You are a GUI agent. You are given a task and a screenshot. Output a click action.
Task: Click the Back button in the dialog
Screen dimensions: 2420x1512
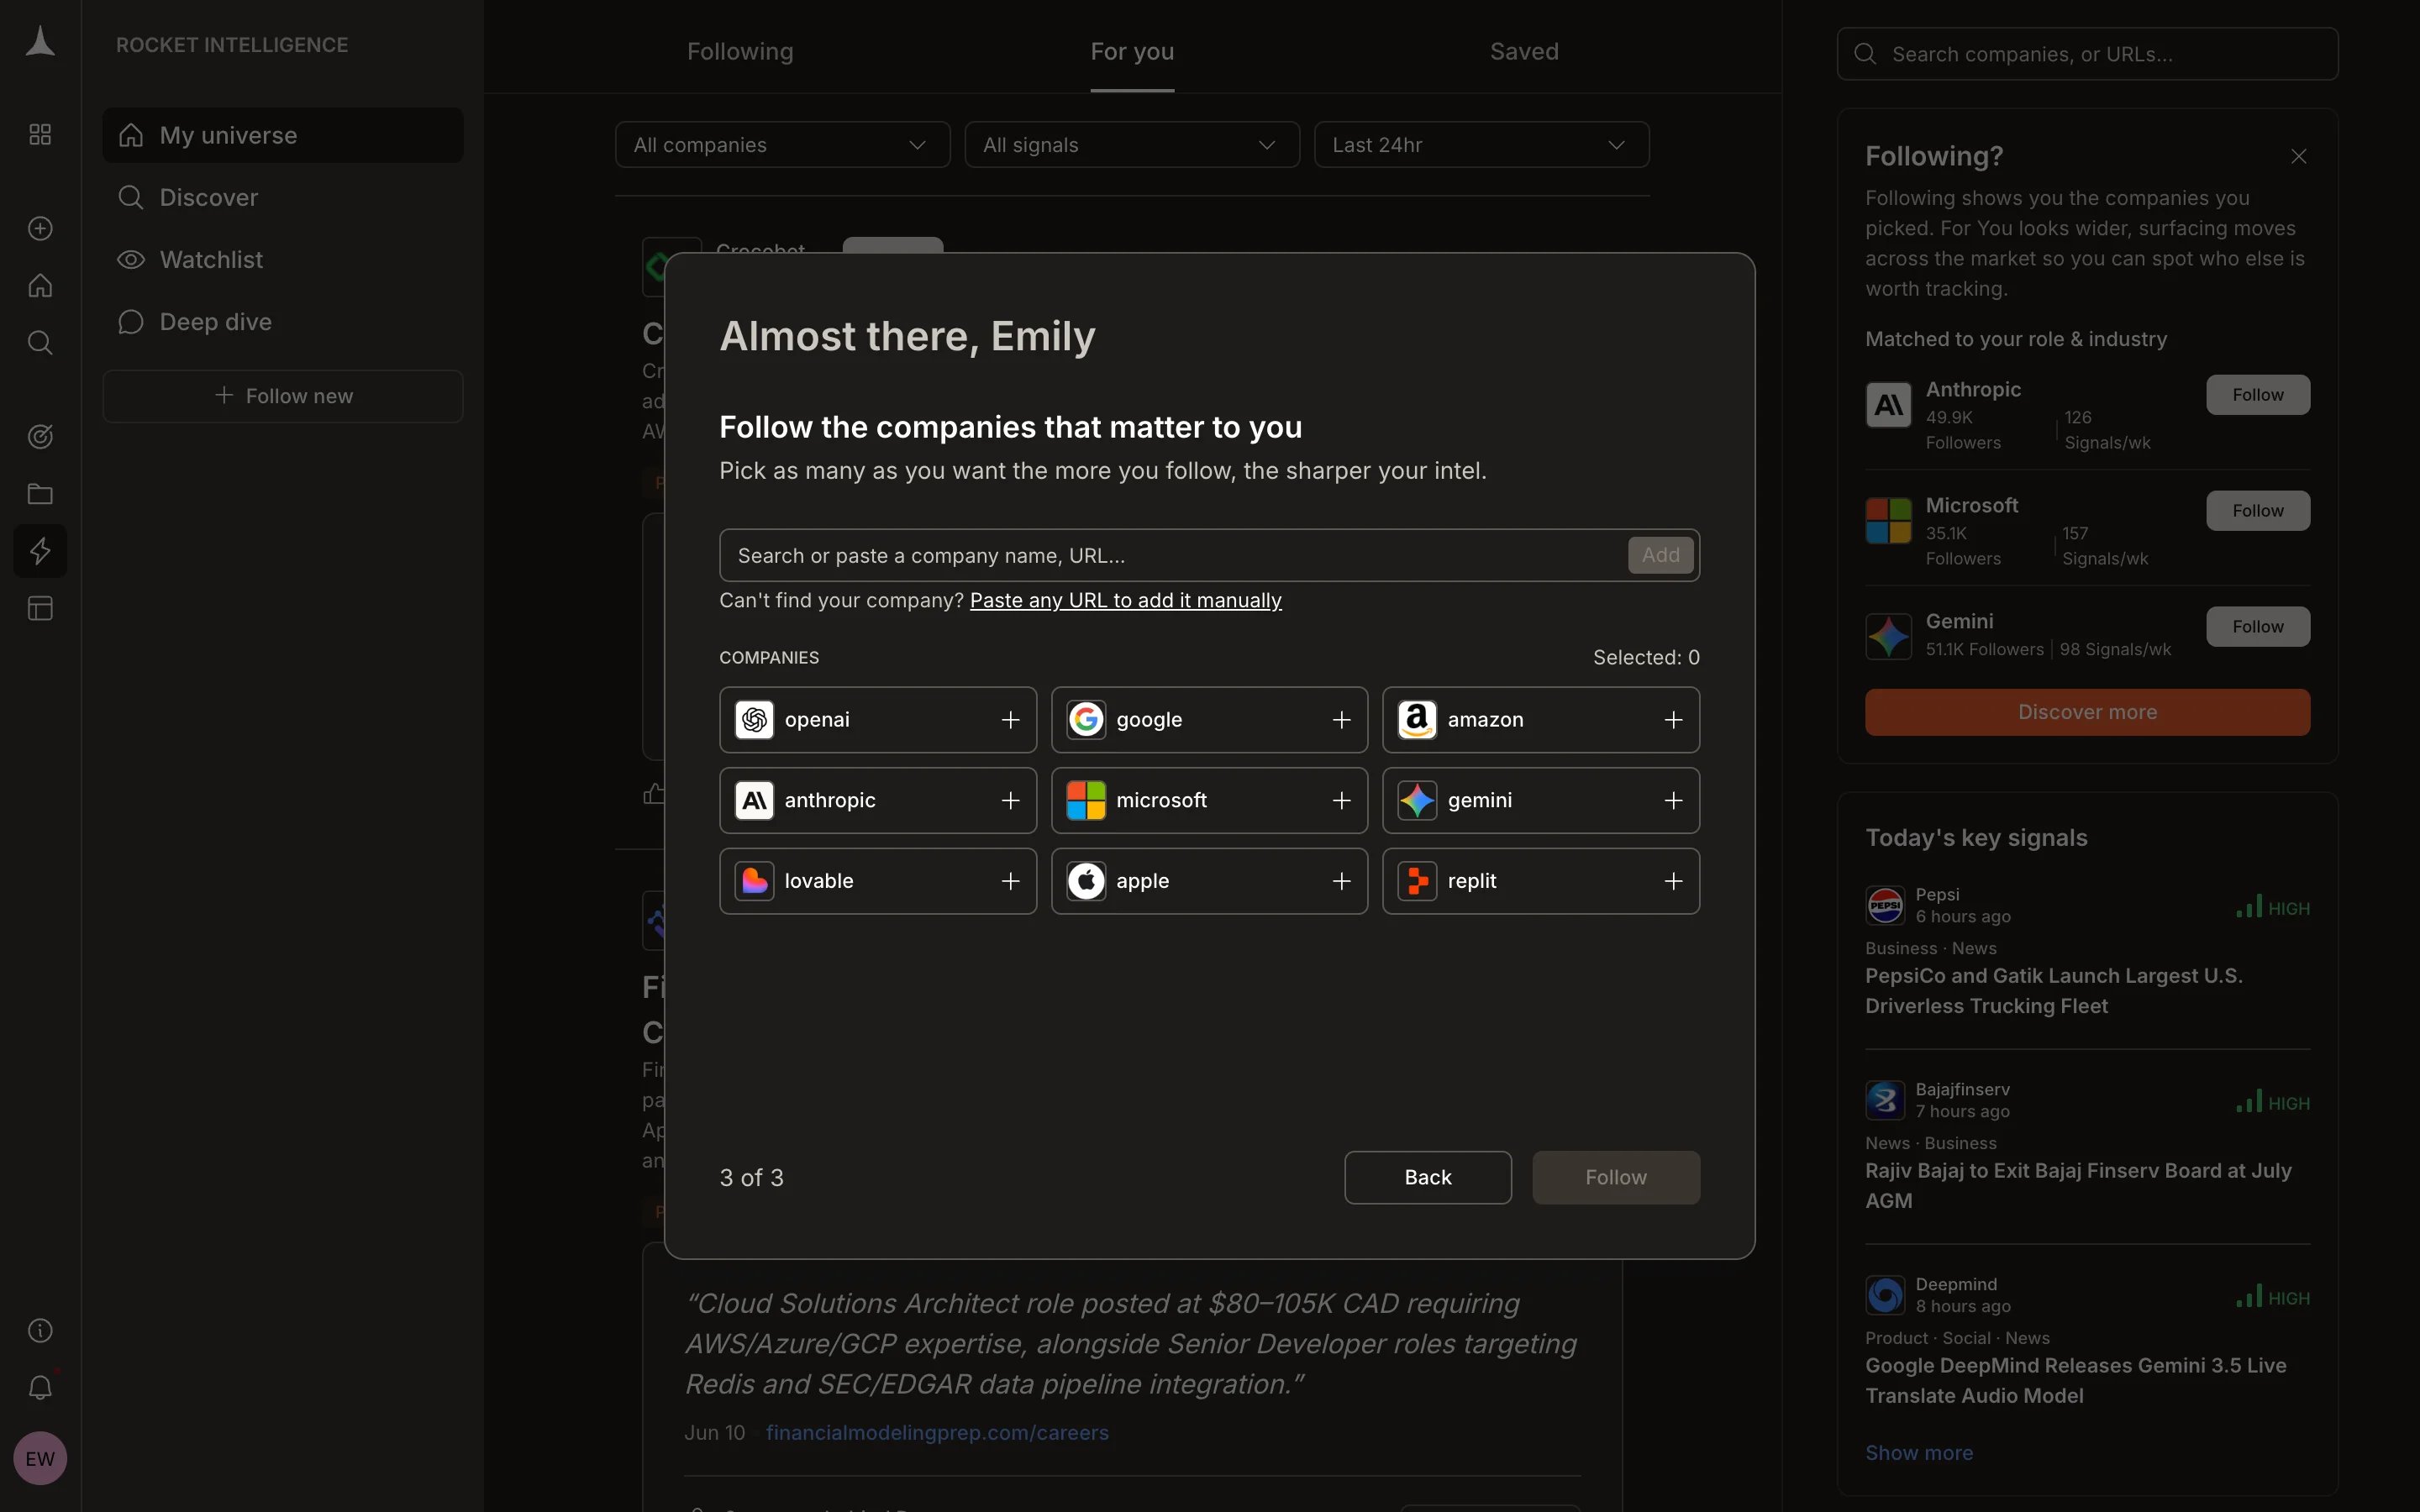pos(1427,1177)
